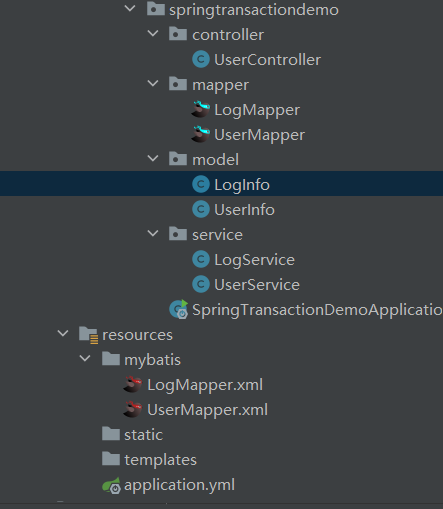Click the application.yml Spring config icon

(x=111, y=485)
